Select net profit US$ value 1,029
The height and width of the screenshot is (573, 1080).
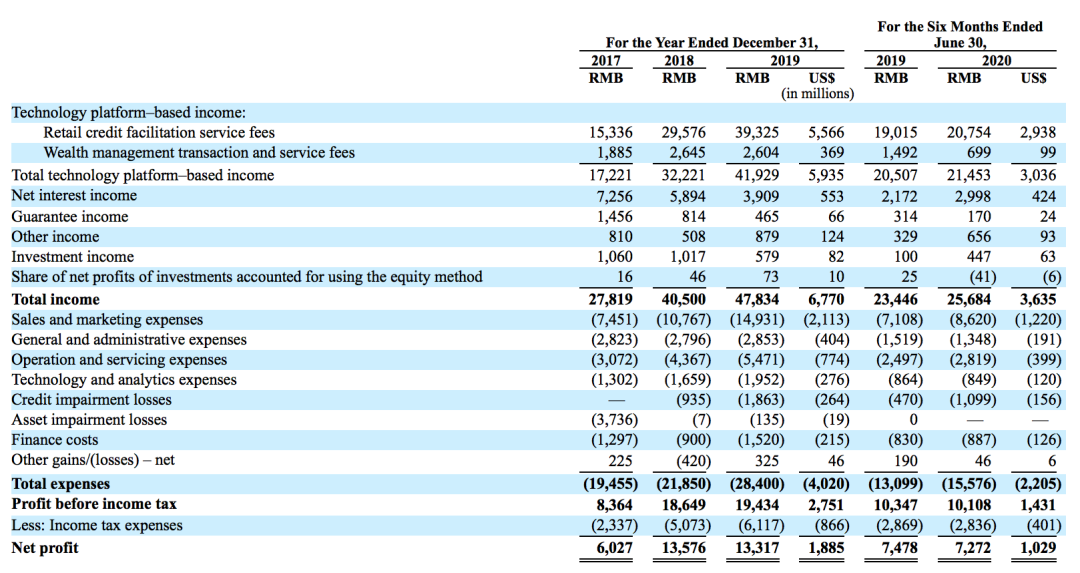pos(1038,548)
